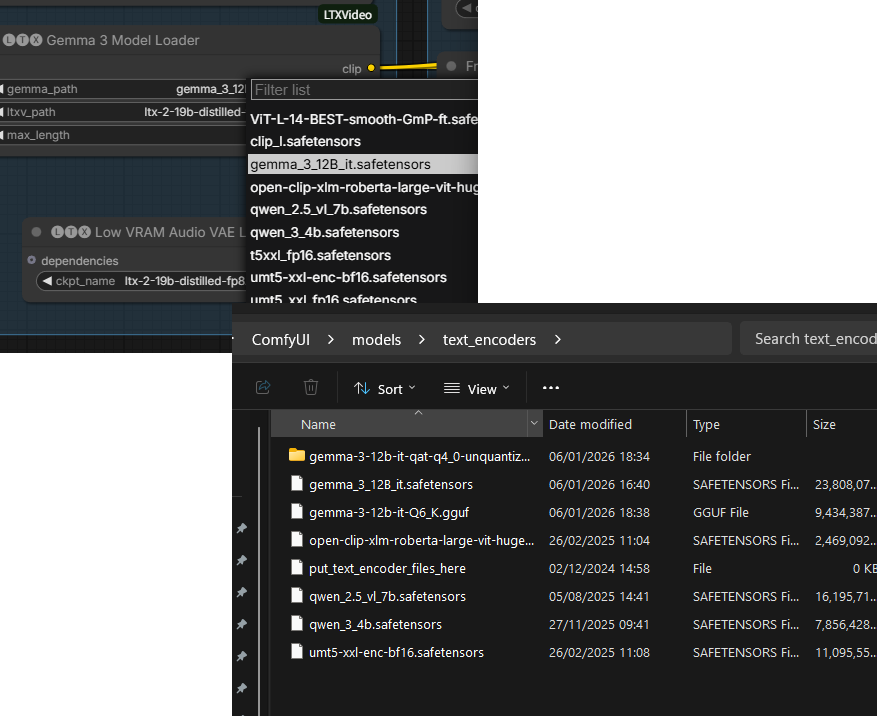Open the three-dot See more menu
The width and height of the screenshot is (886, 716).
click(551, 388)
